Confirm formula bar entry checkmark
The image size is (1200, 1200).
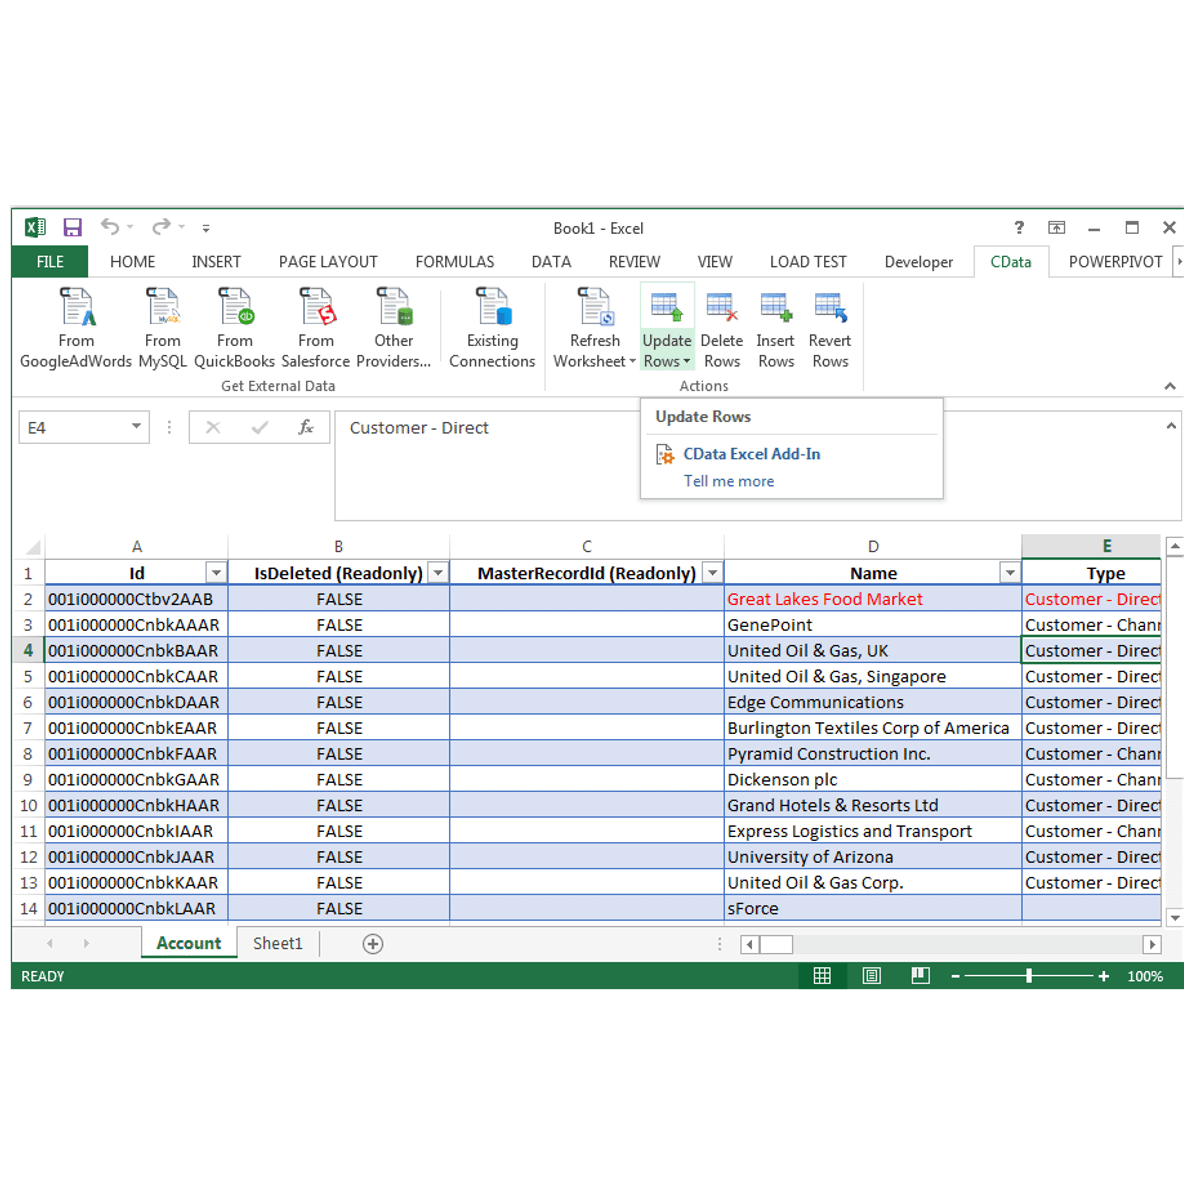click(260, 427)
